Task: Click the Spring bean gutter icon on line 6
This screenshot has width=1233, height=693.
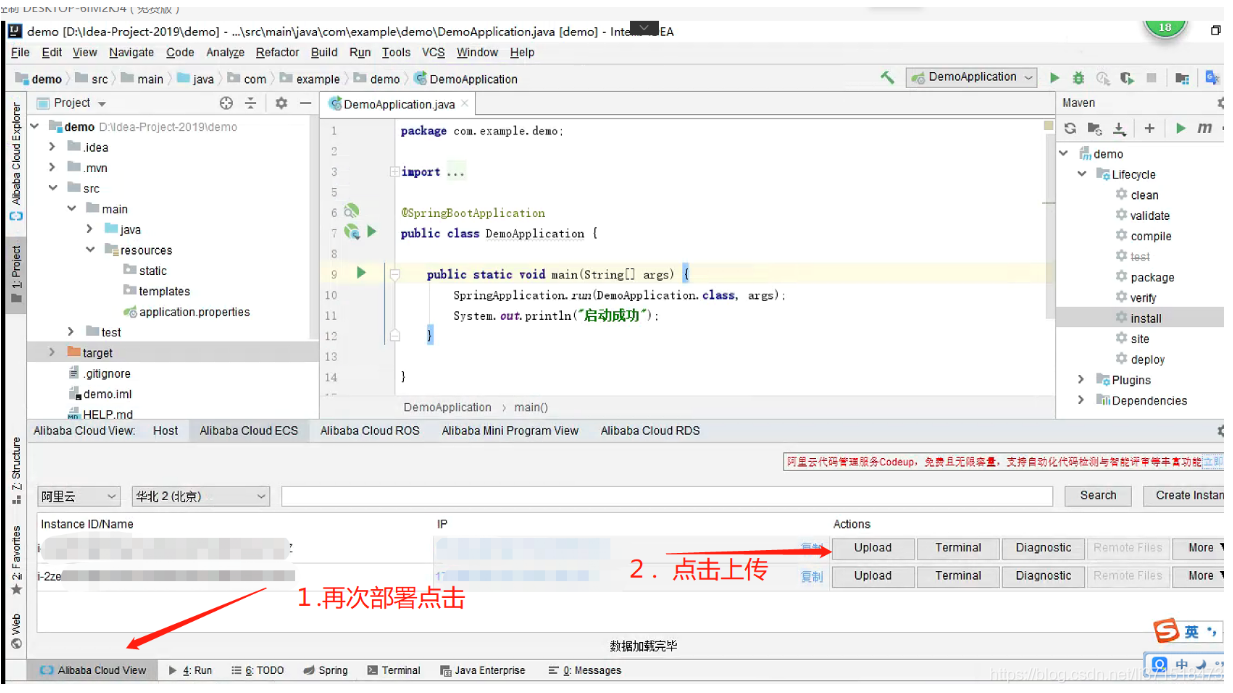Action: coord(351,211)
